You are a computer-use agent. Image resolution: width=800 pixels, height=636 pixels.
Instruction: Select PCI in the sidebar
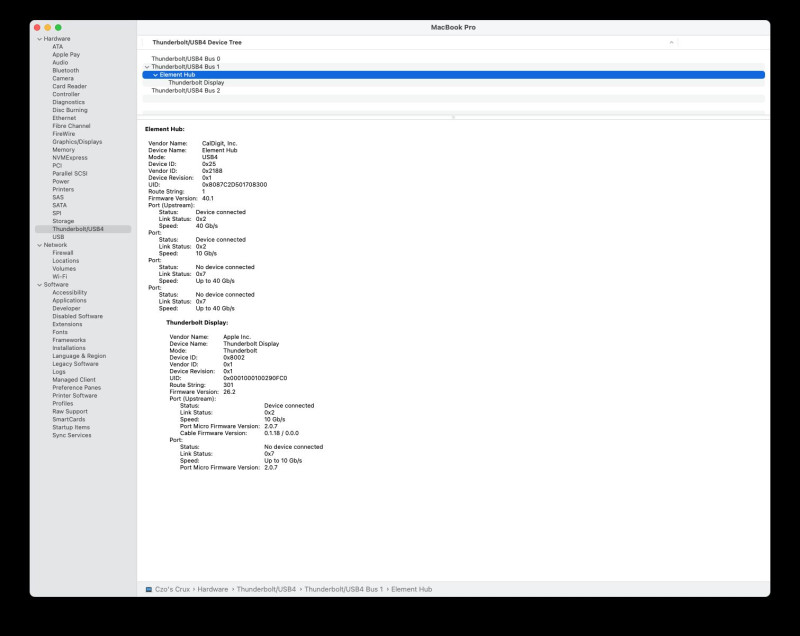pos(57,166)
